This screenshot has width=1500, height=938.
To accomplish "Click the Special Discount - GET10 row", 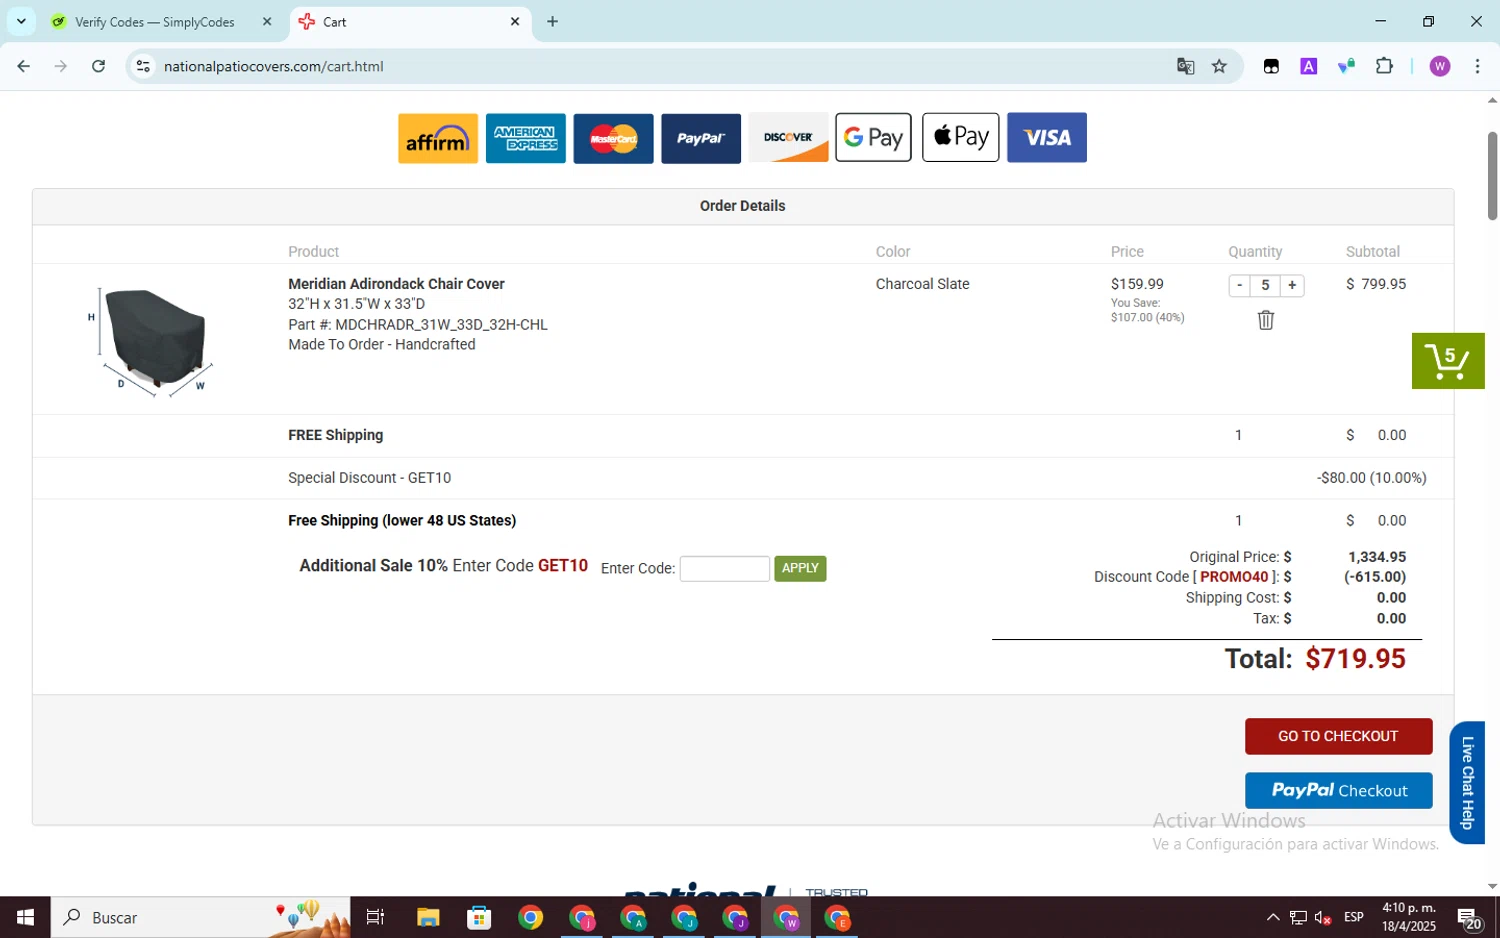I will [743, 478].
